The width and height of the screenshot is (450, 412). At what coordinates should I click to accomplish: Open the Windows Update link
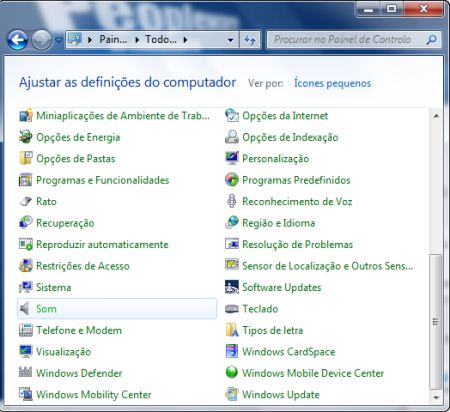(x=281, y=394)
